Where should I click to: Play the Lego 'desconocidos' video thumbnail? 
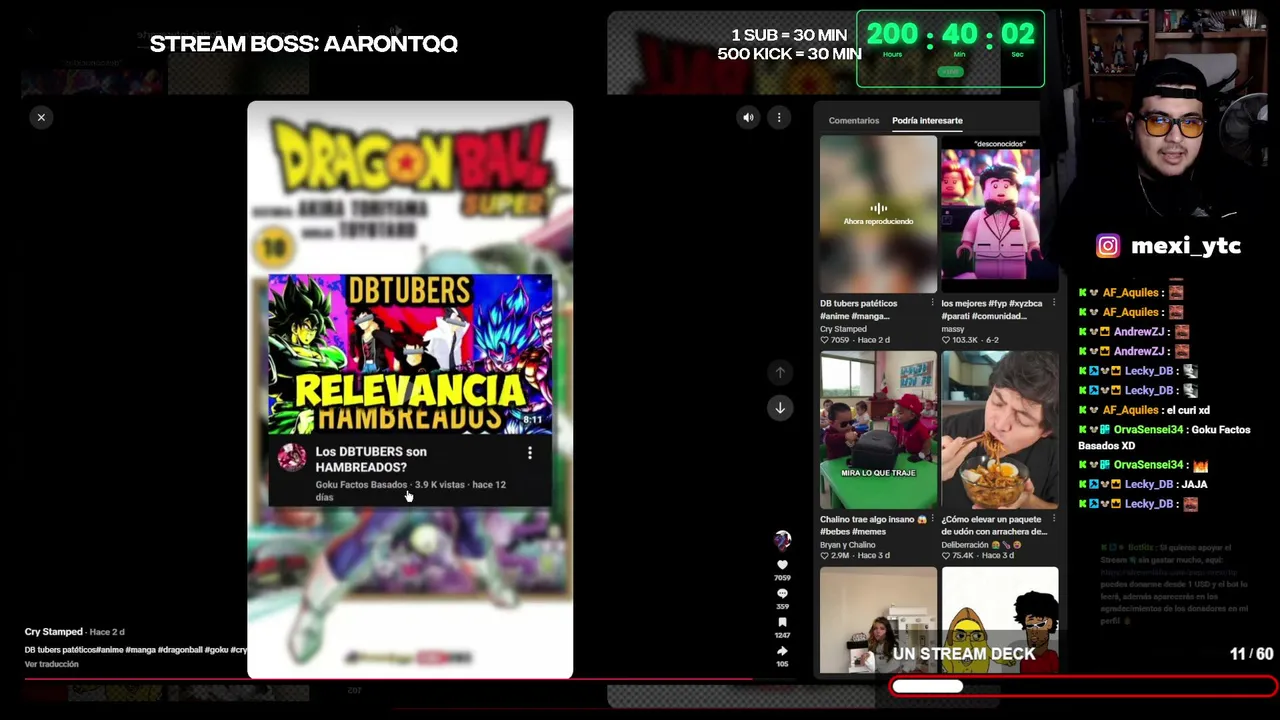tap(999, 214)
